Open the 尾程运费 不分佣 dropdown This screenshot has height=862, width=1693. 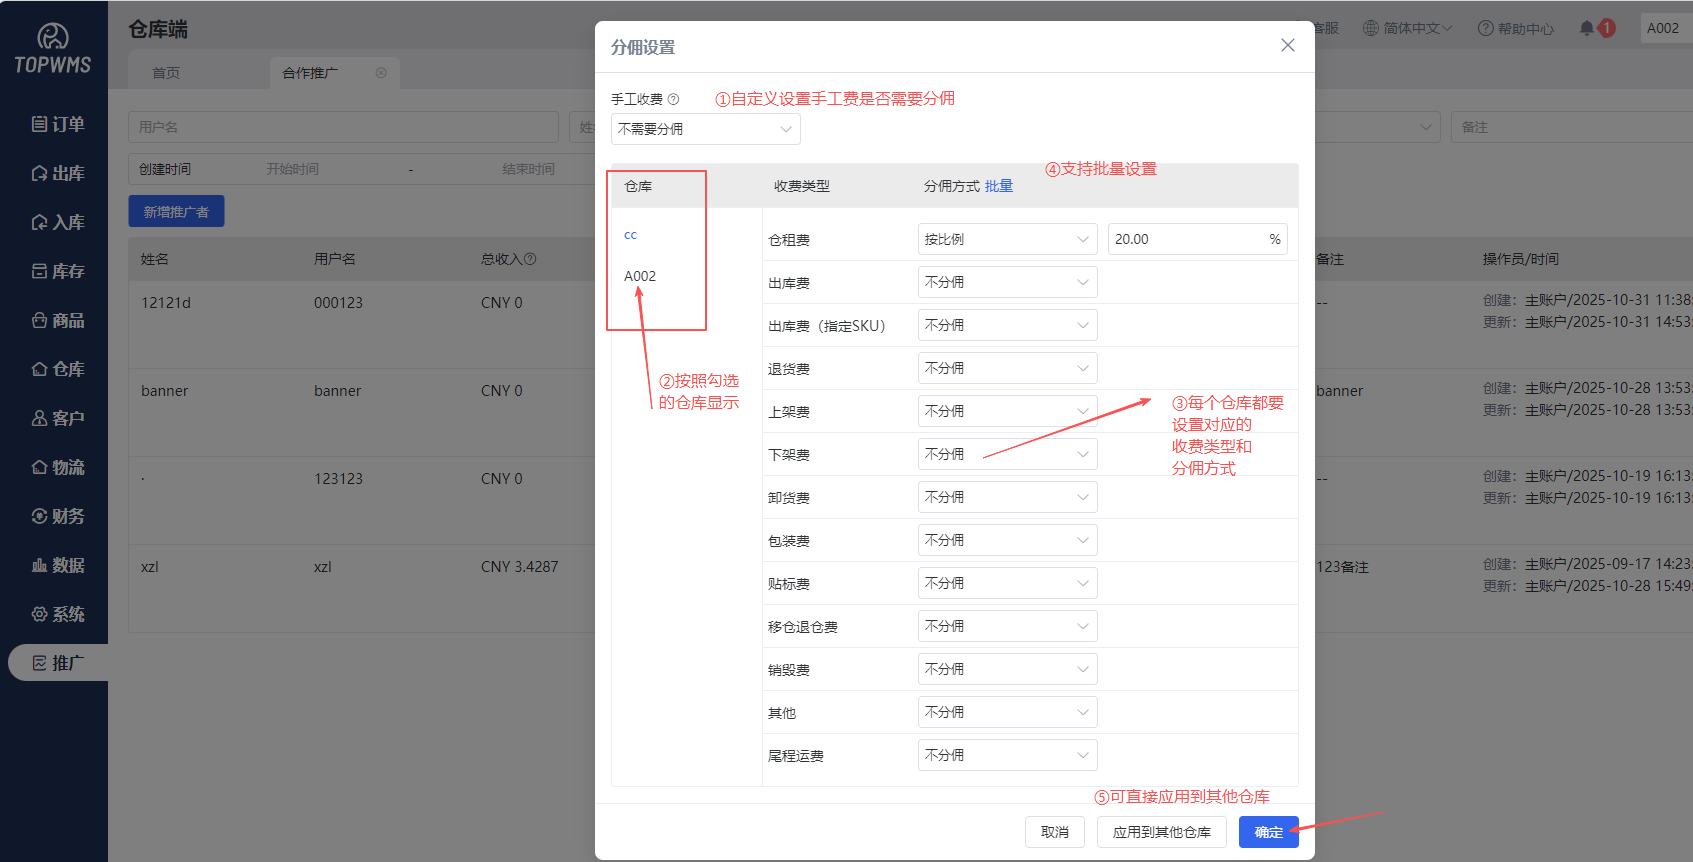(1006, 755)
